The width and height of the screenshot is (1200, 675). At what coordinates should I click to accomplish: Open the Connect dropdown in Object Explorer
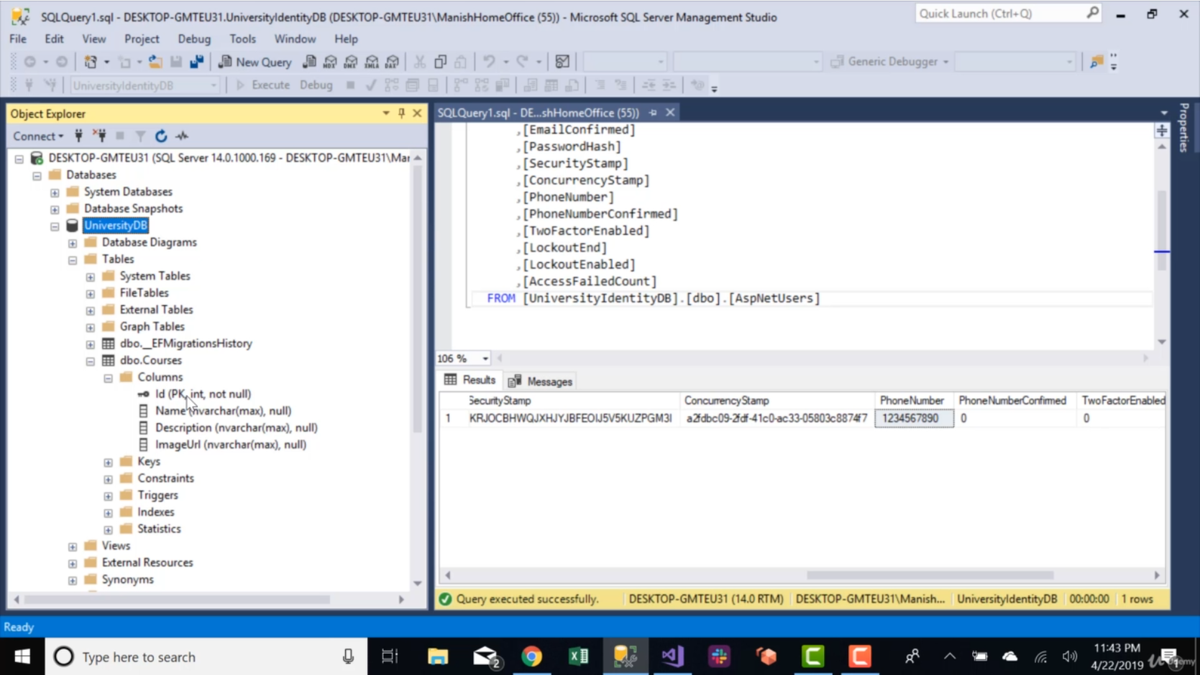click(38, 136)
